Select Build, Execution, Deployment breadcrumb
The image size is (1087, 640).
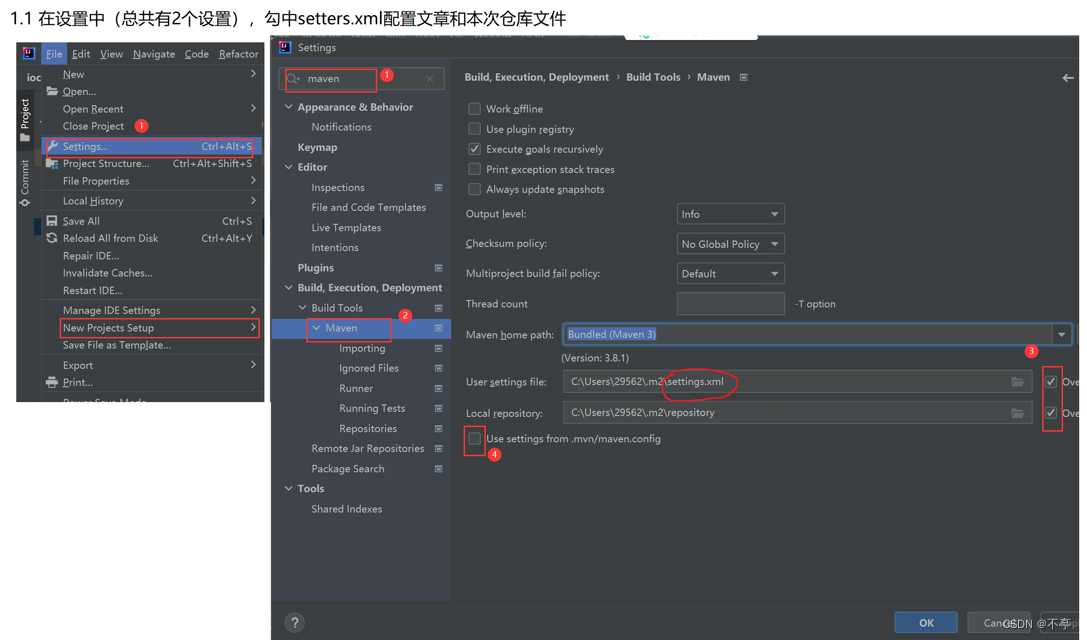pos(537,77)
